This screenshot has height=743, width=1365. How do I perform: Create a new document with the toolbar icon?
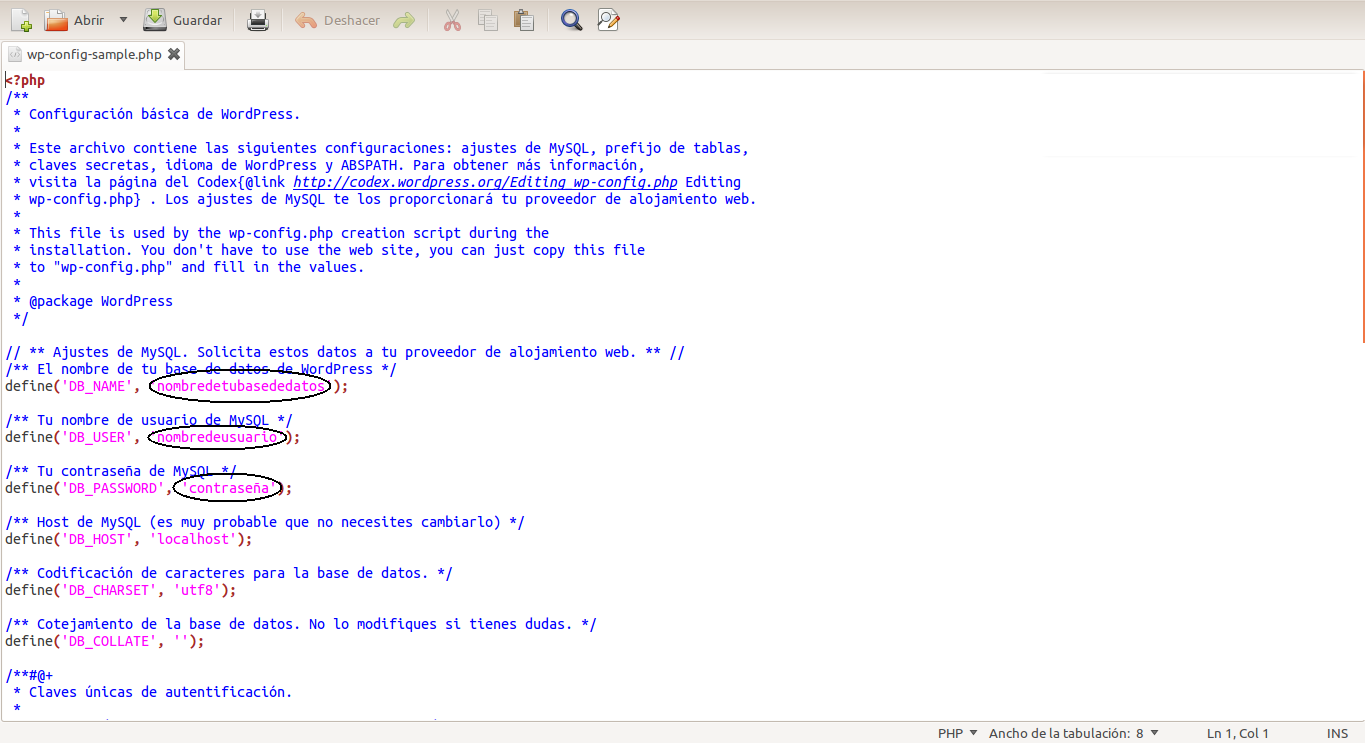point(21,20)
